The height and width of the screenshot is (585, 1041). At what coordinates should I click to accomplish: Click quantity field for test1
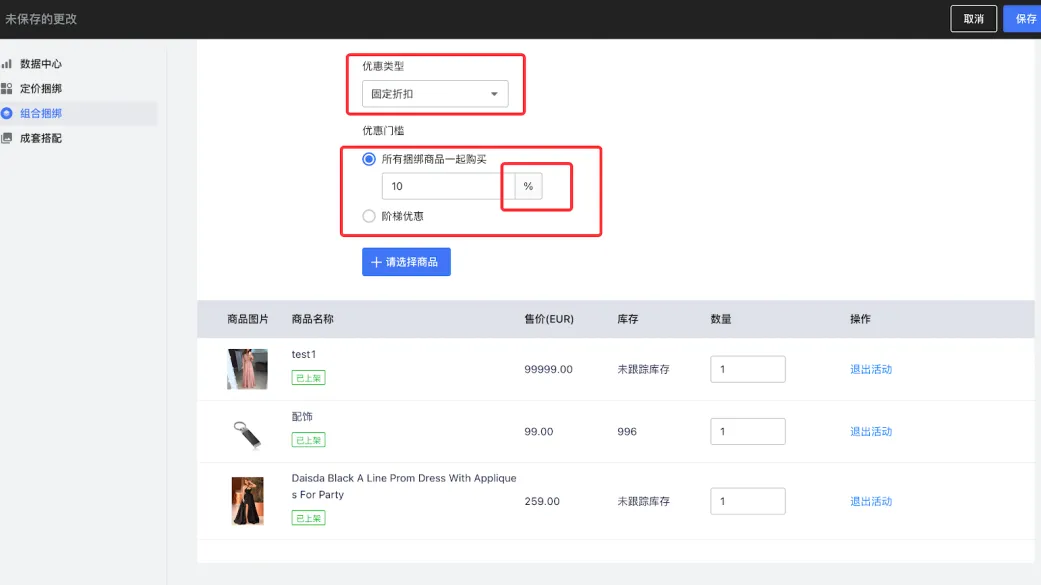click(x=748, y=369)
